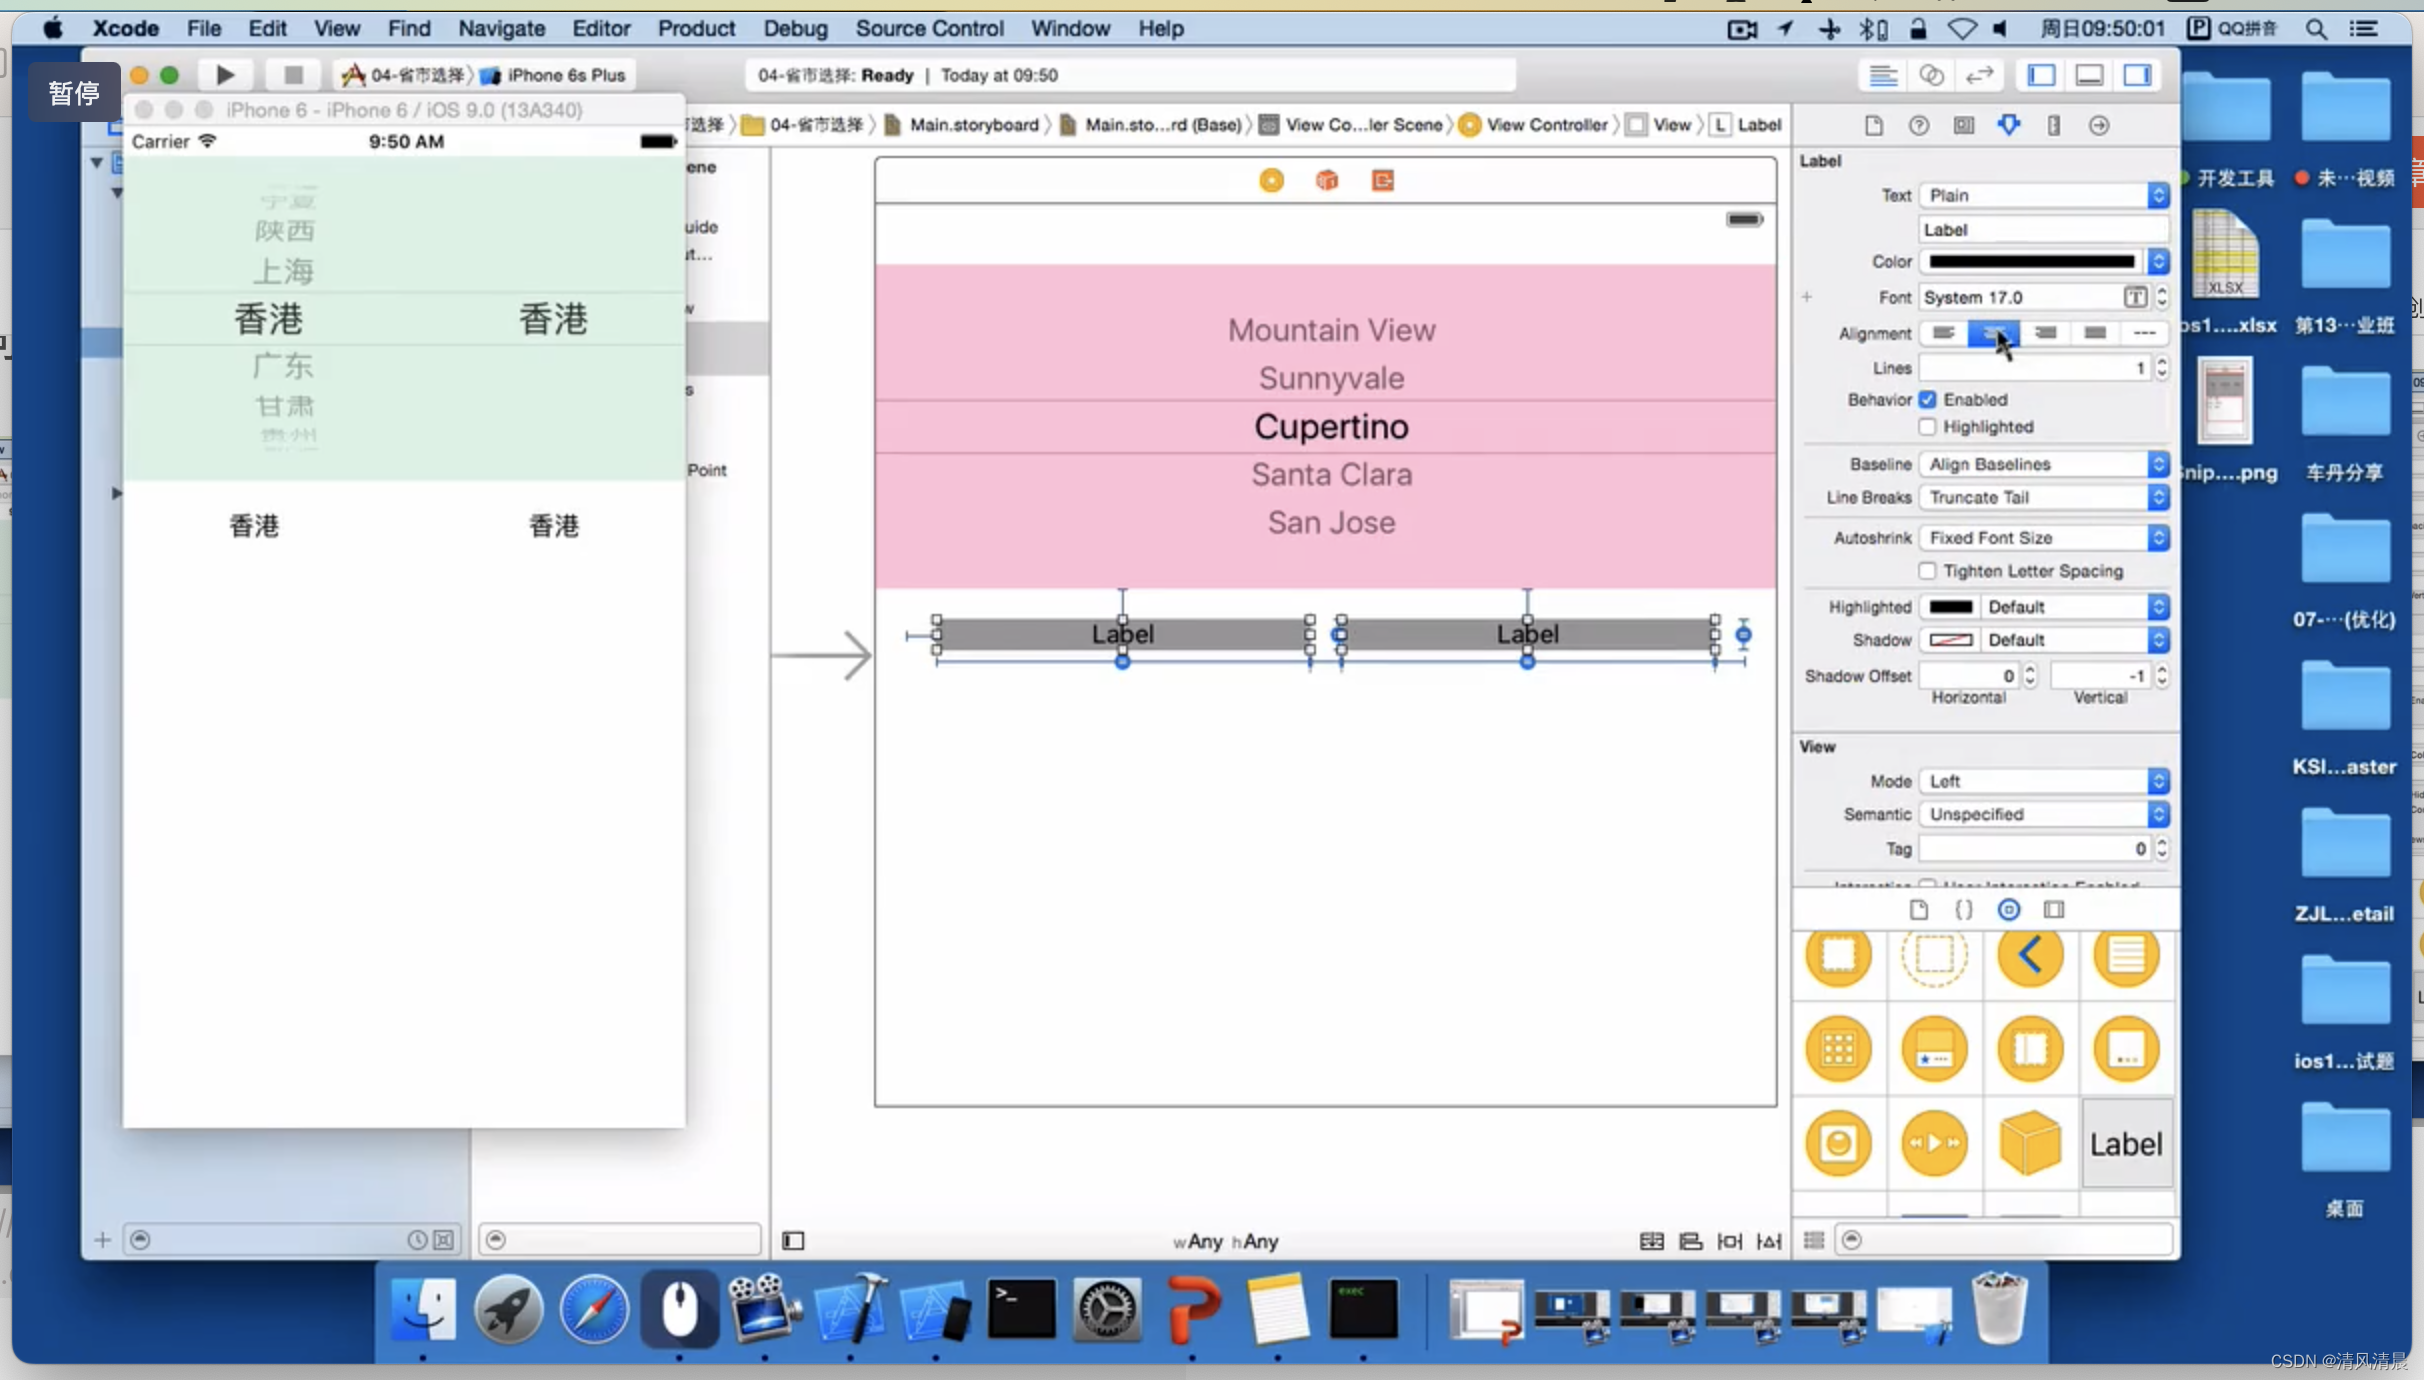Select the iPhone 6s Plus scheme destination
This screenshot has width=2424, height=1380.
(554, 75)
